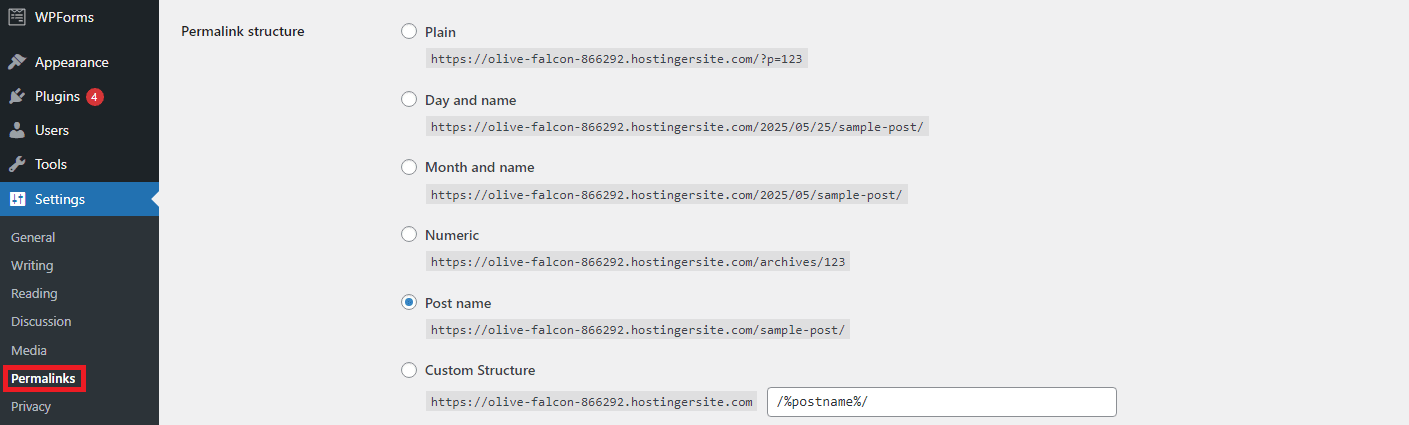Go to General settings submenu
The height and width of the screenshot is (425, 1409).
click(33, 238)
